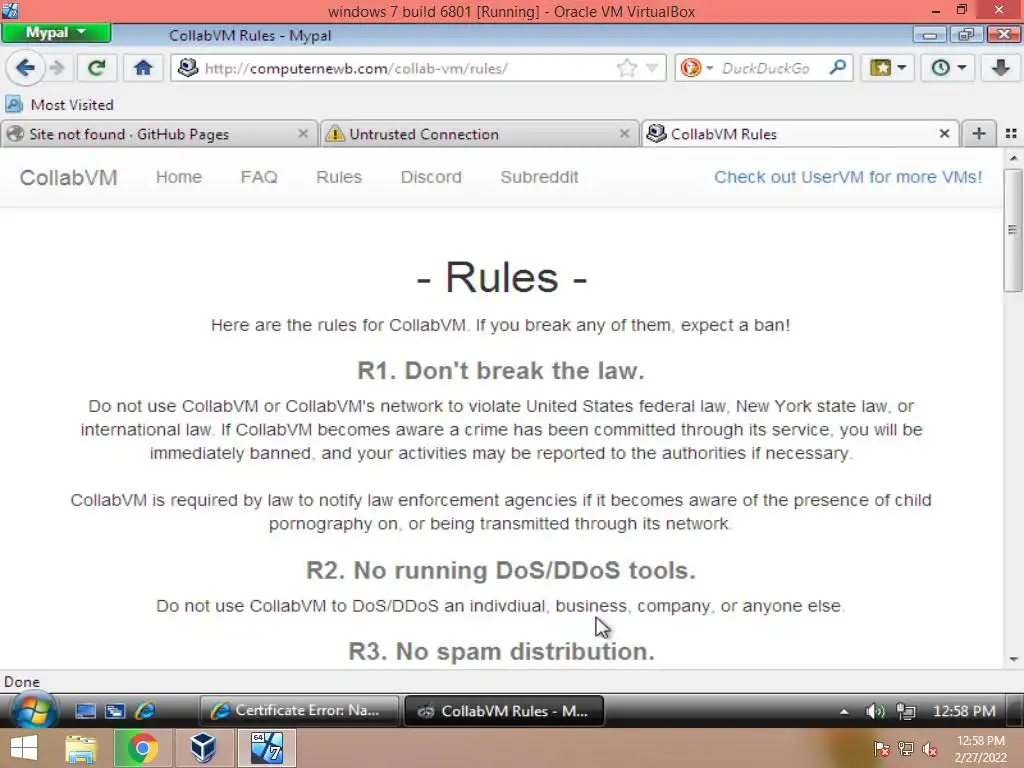
Task: Switch to Certificate Error taskbar window
Action: [299, 711]
